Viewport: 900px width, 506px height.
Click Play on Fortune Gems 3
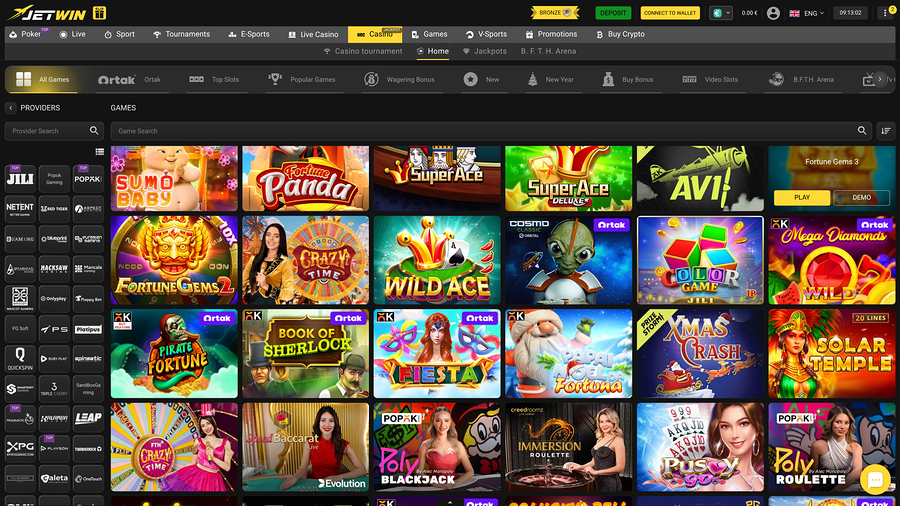click(x=802, y=197)
